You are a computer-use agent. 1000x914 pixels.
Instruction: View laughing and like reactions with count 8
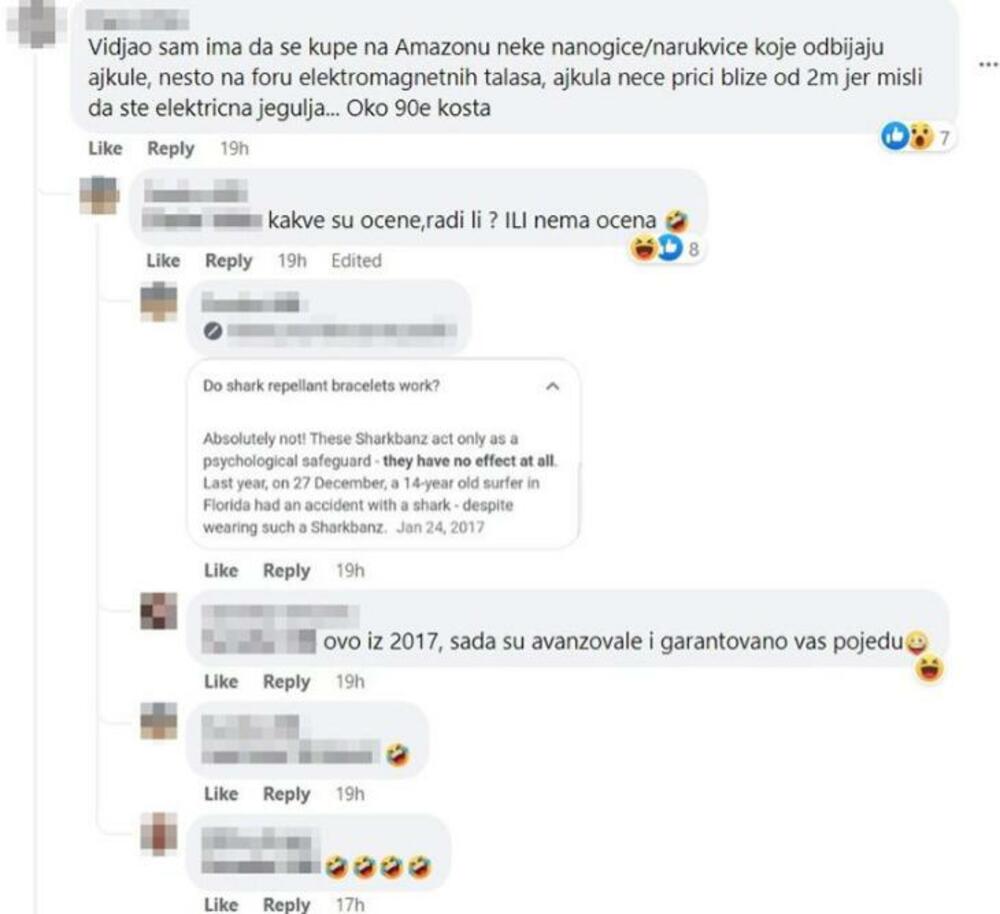point(665,248)
